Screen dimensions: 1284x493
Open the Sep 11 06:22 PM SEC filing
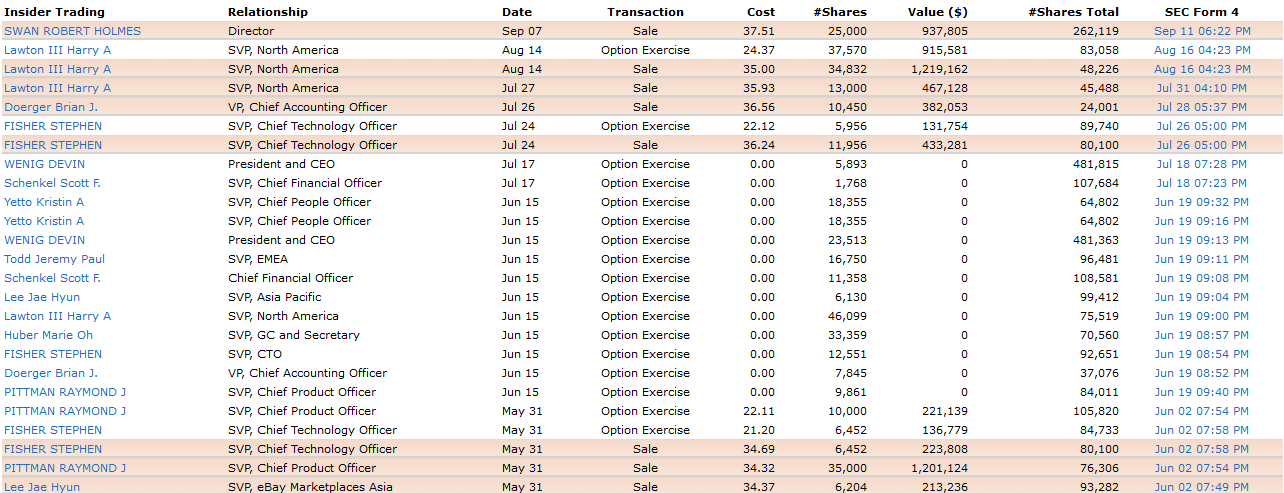[x=1201, y=31]
